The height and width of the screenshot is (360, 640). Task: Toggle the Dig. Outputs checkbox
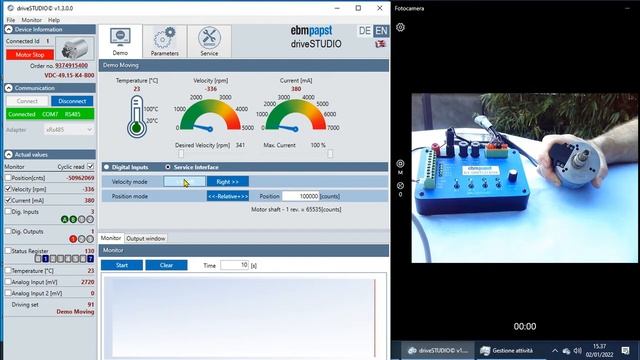[x=8, y=231]
